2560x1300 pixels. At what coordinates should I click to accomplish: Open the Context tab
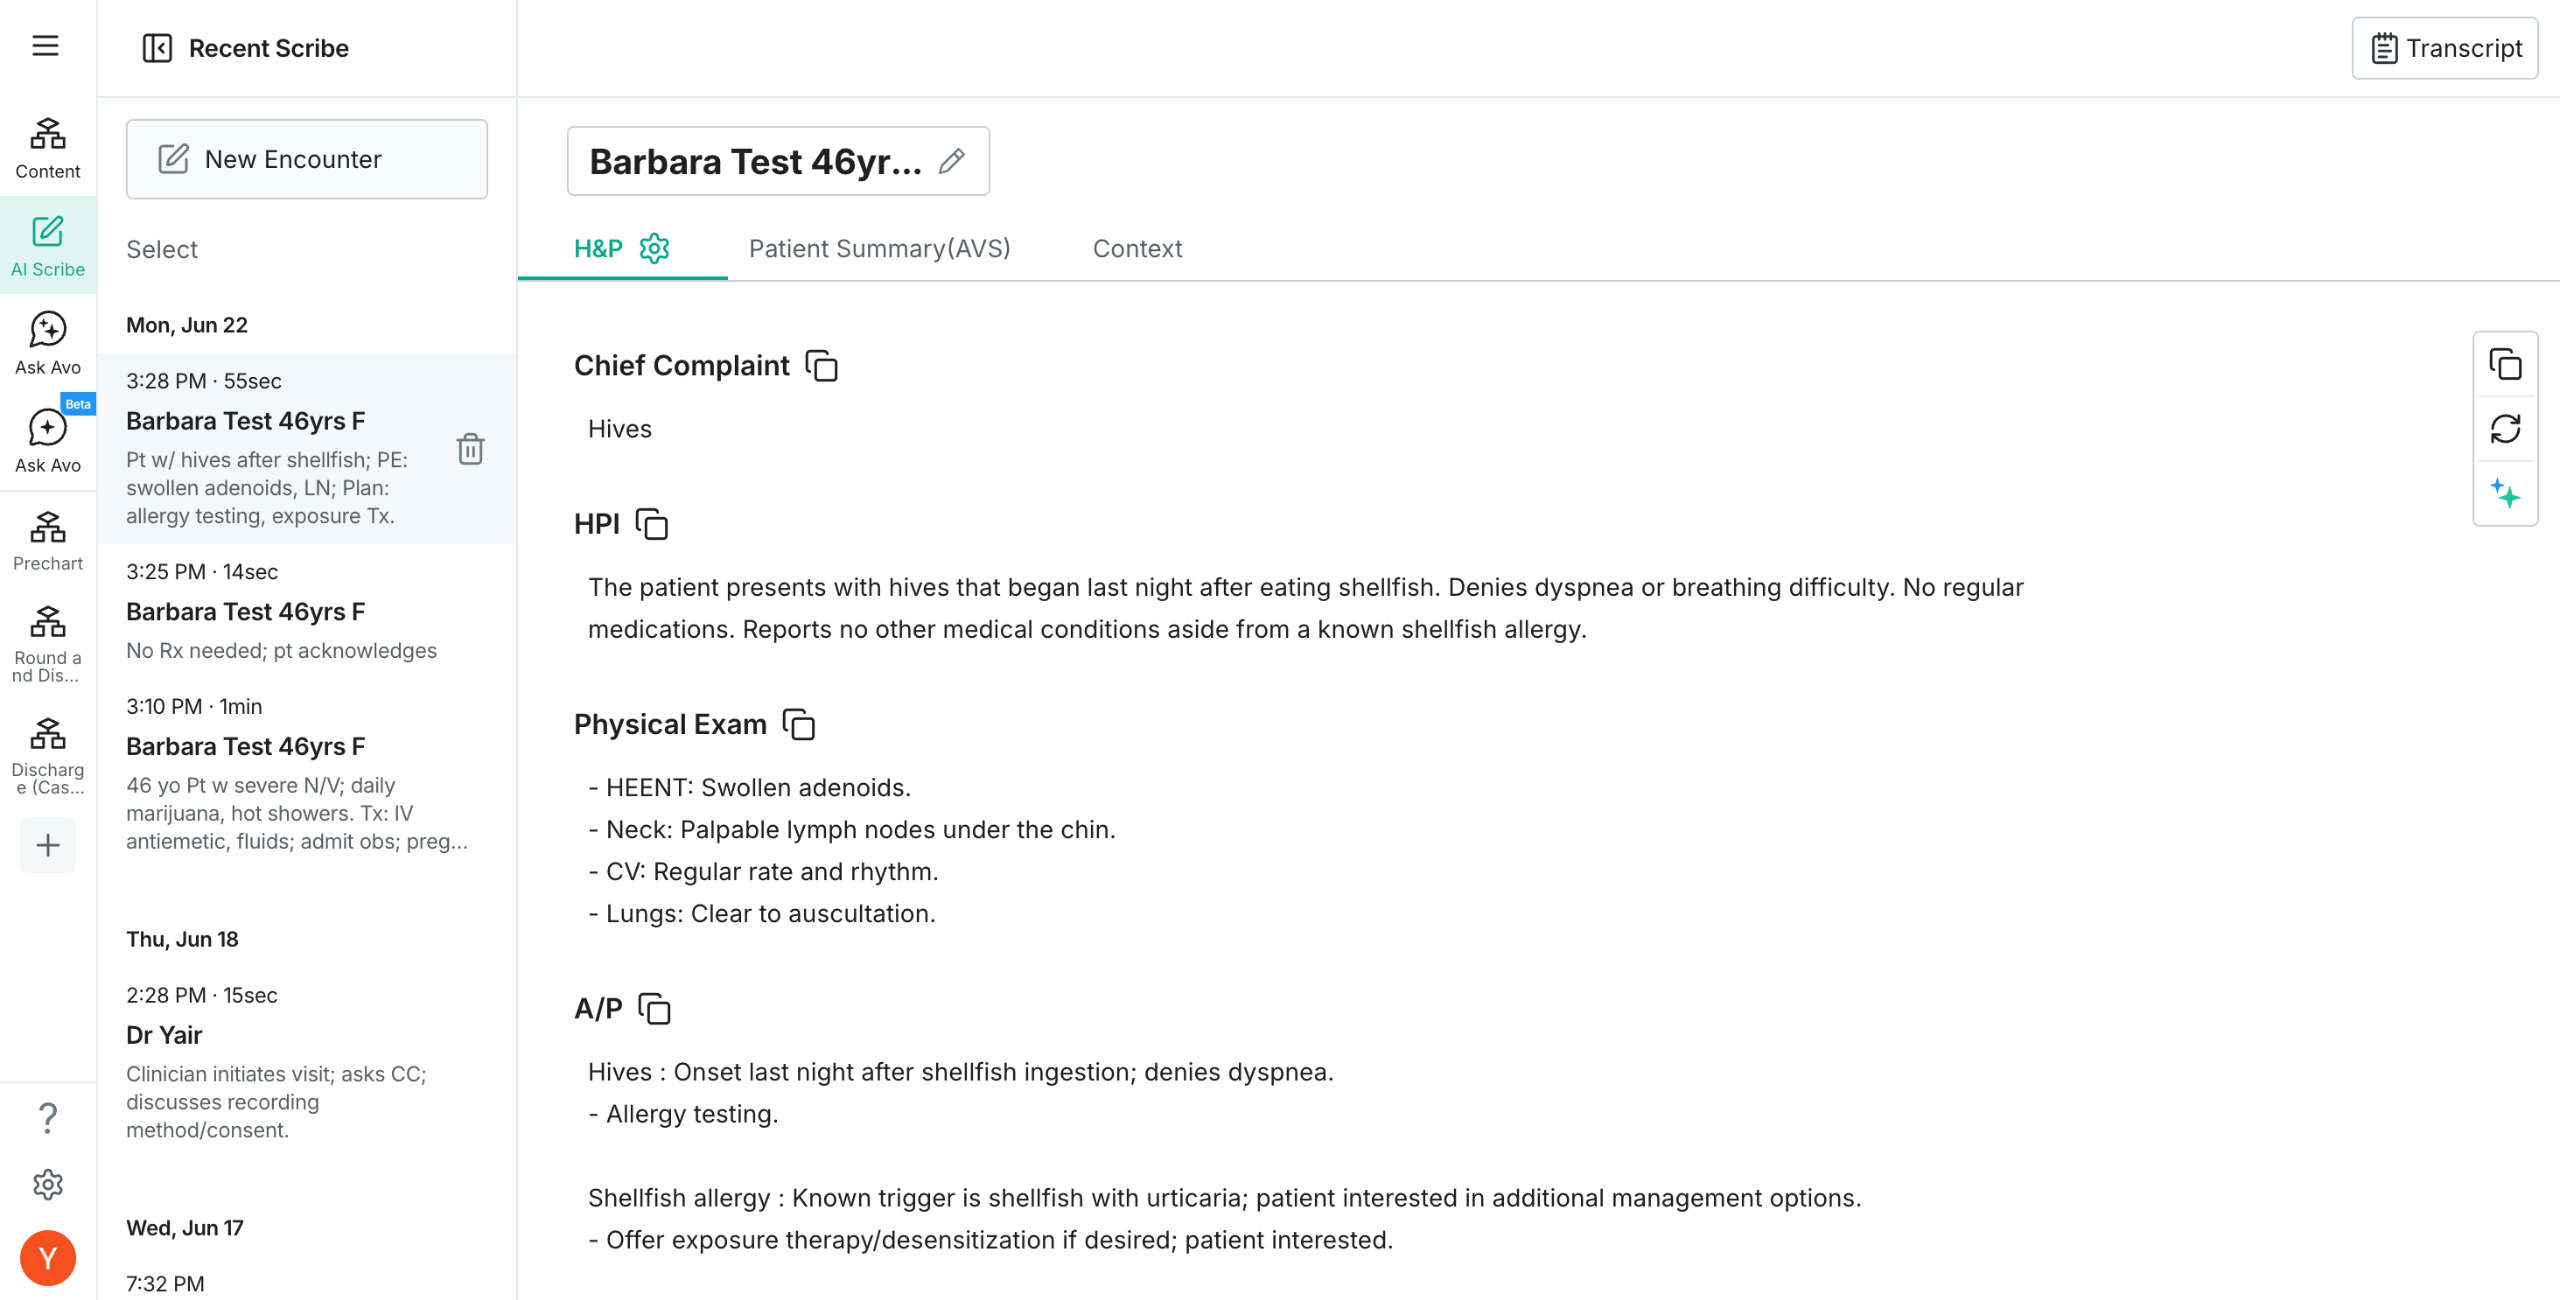[1137, 248]
